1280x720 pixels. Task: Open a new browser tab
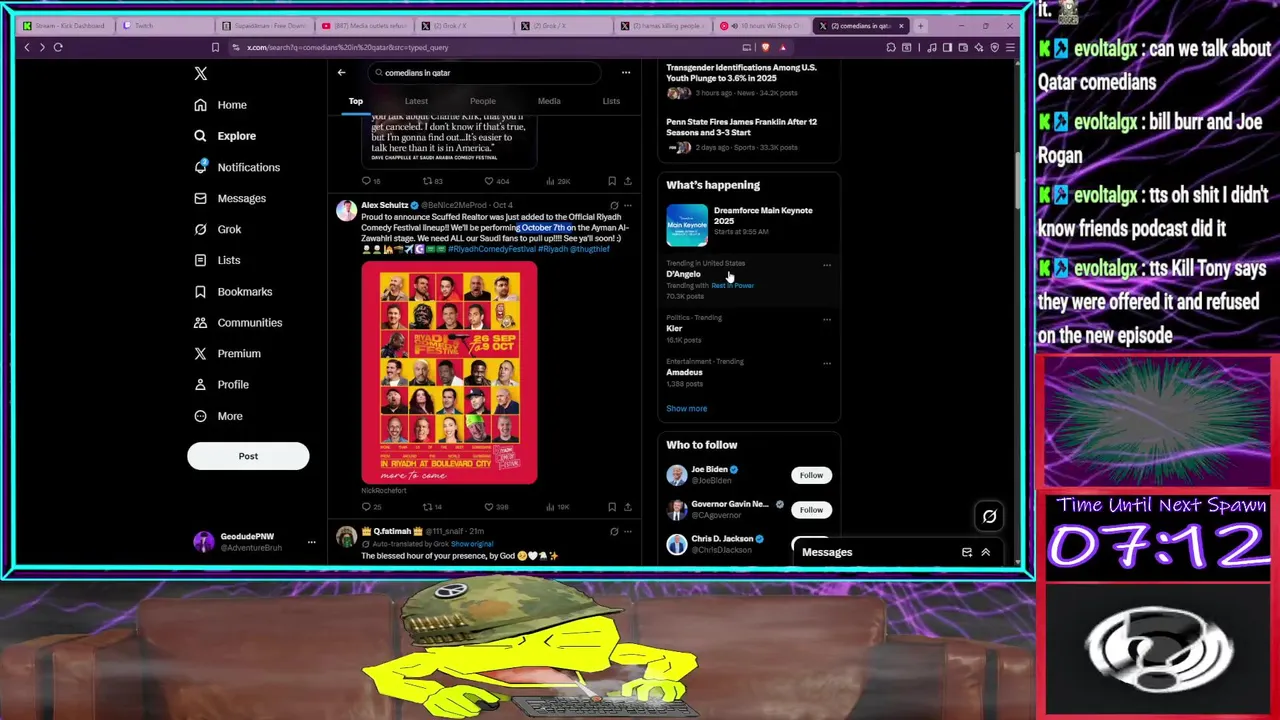pos(921,25)
